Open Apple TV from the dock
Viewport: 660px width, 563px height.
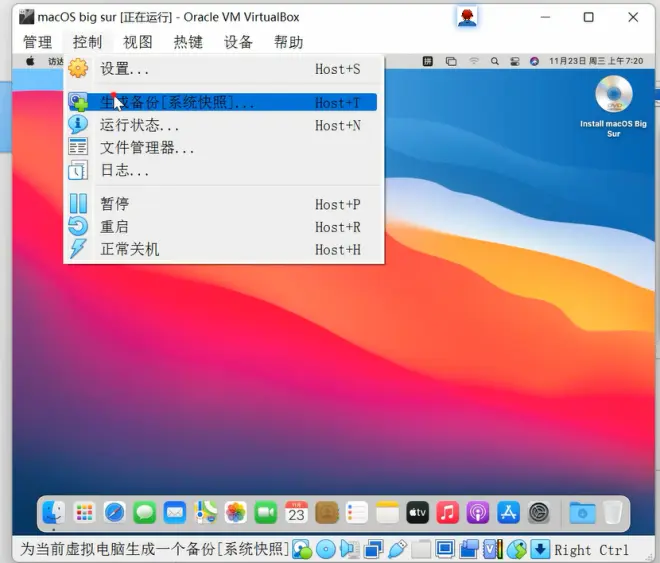418,513
